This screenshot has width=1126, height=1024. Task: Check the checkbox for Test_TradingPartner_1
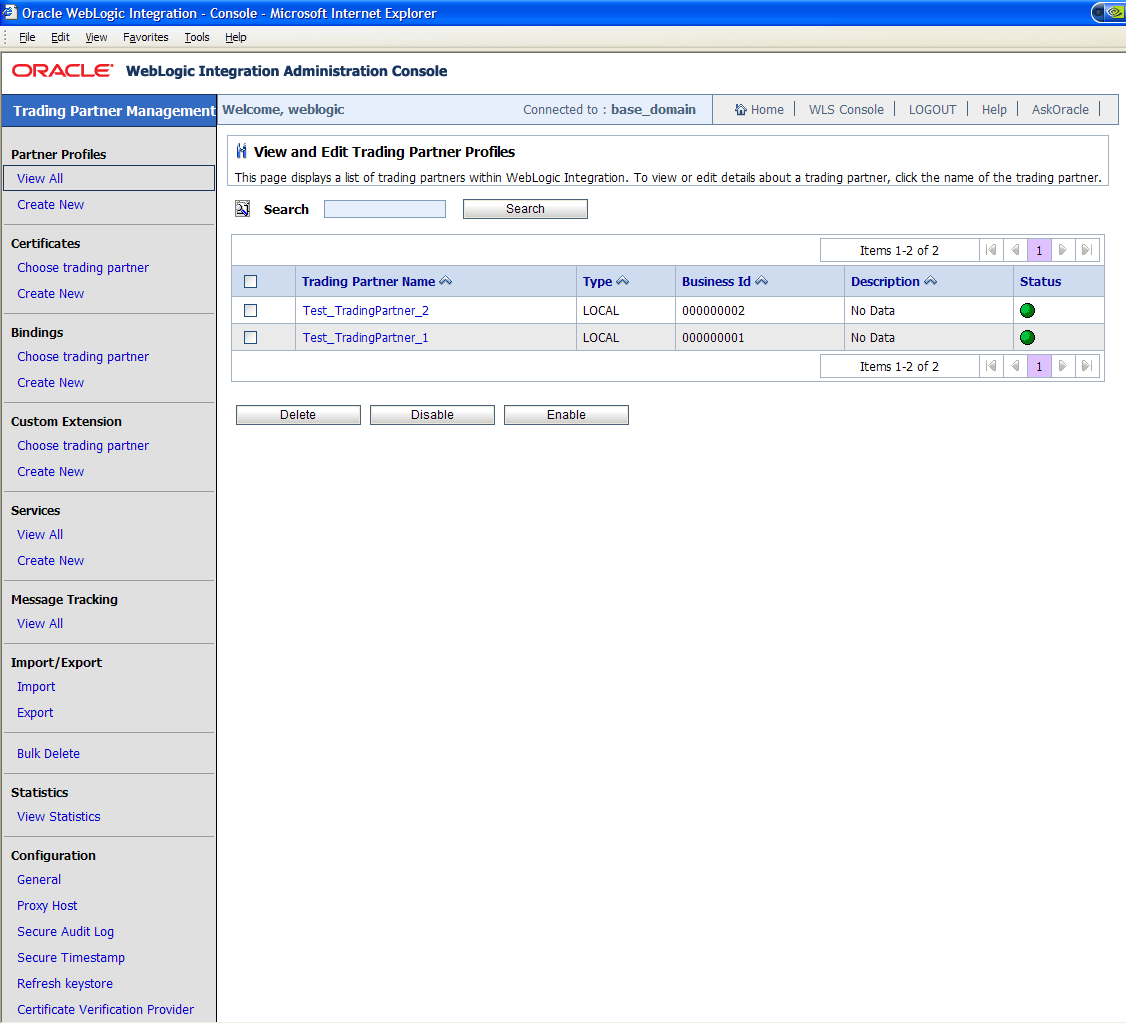coord(250,337)
